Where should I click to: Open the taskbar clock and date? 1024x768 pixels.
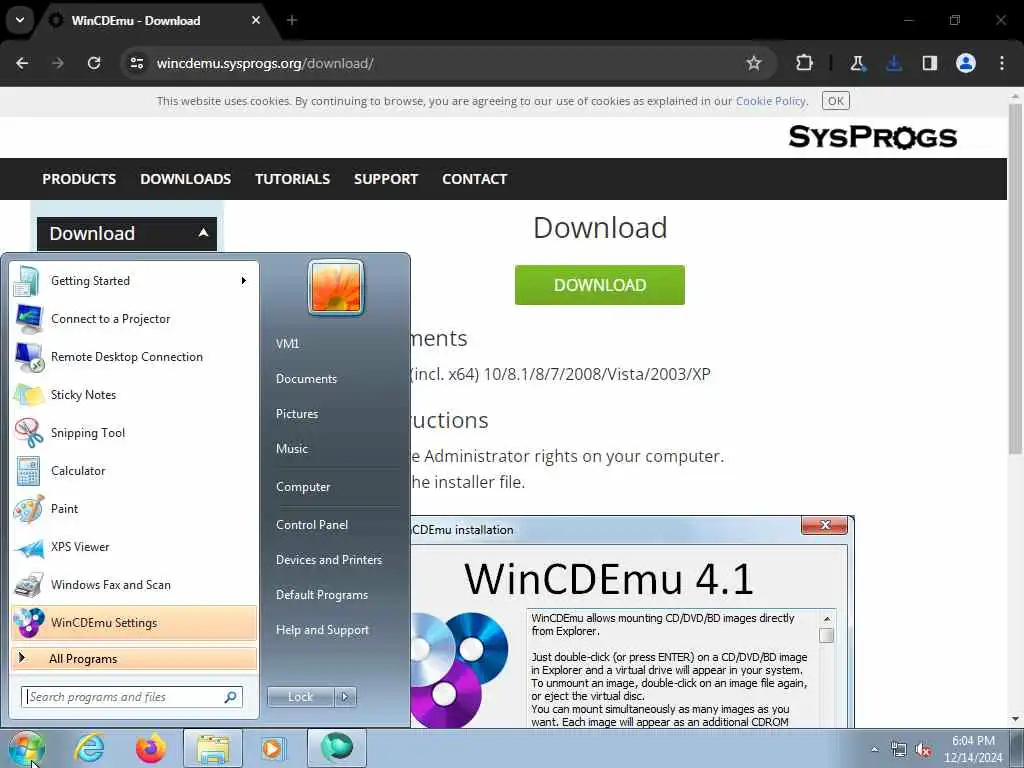[973, 749]
